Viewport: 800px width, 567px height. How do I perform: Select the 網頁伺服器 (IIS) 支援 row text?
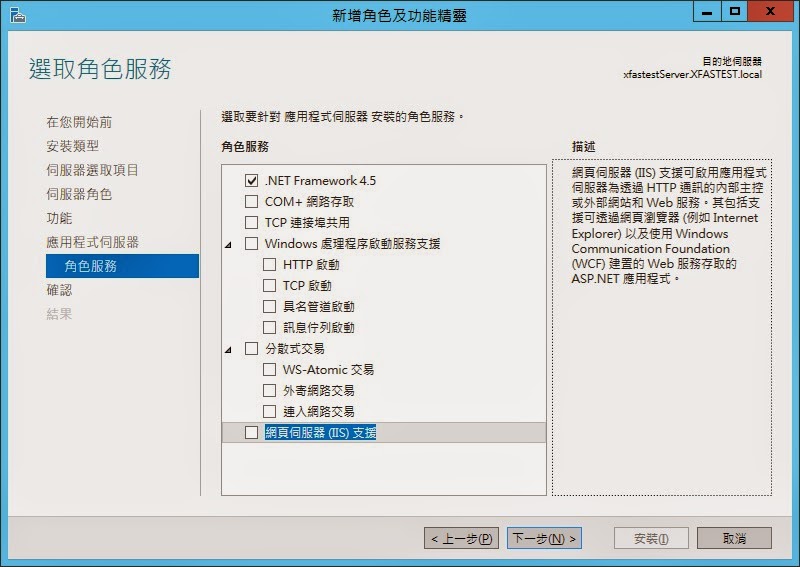tap(320, 432)
